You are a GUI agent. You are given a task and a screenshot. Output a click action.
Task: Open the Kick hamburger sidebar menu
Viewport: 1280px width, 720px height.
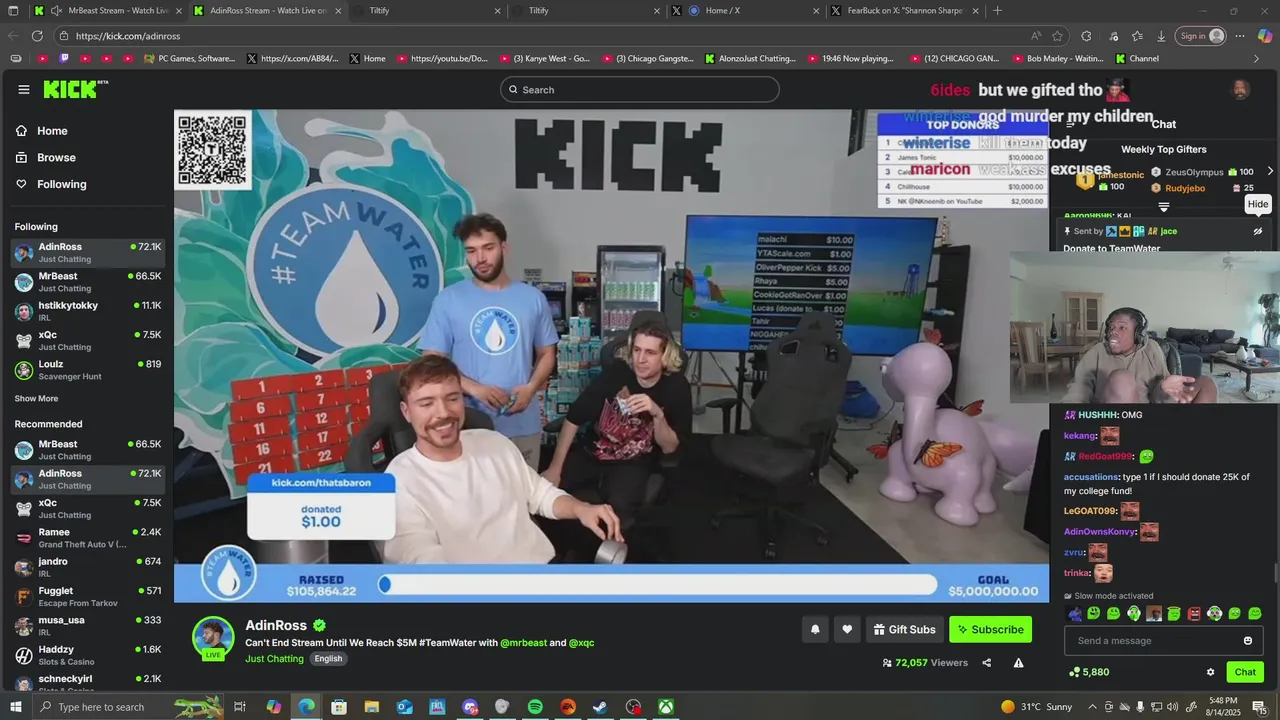(23, 90)
